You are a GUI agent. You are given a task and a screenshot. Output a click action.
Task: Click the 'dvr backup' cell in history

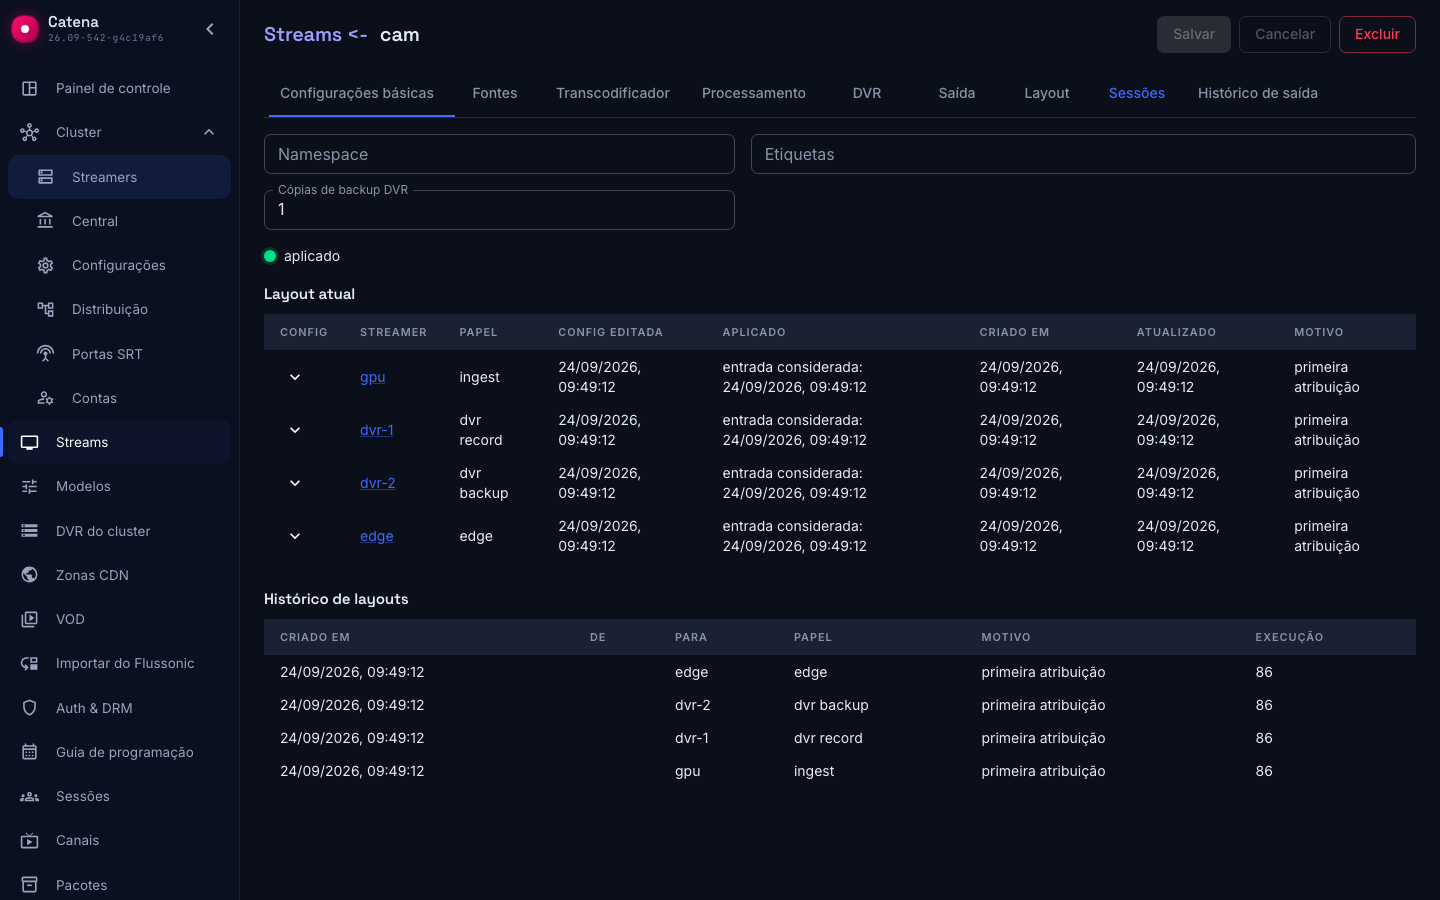click(831, 705)
